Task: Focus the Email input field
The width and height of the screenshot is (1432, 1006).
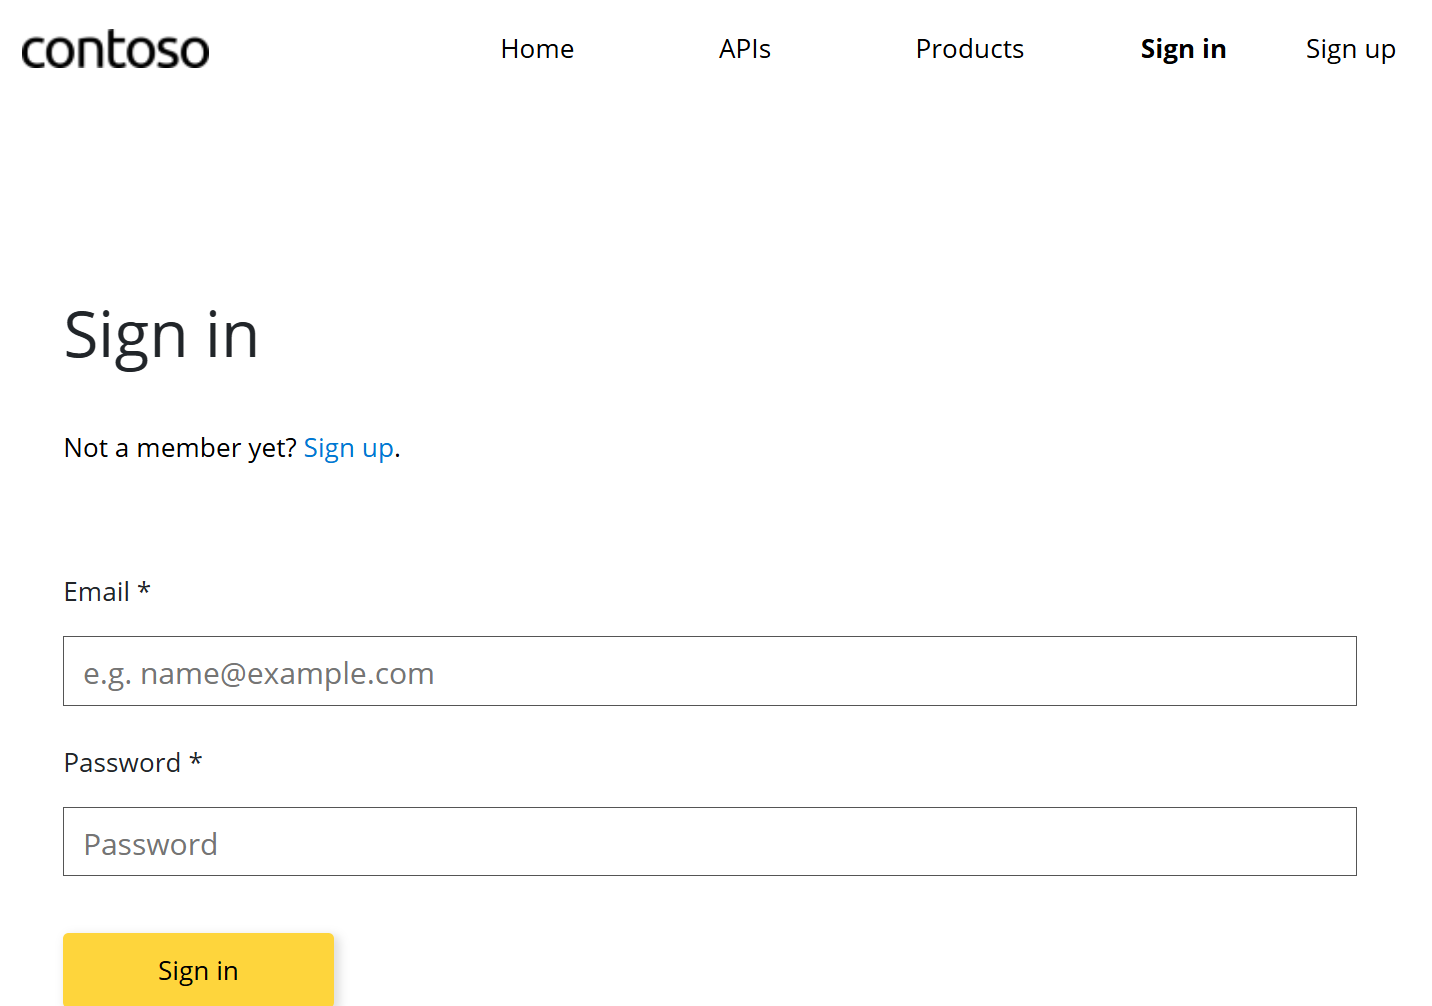Action: coord(710,671)
